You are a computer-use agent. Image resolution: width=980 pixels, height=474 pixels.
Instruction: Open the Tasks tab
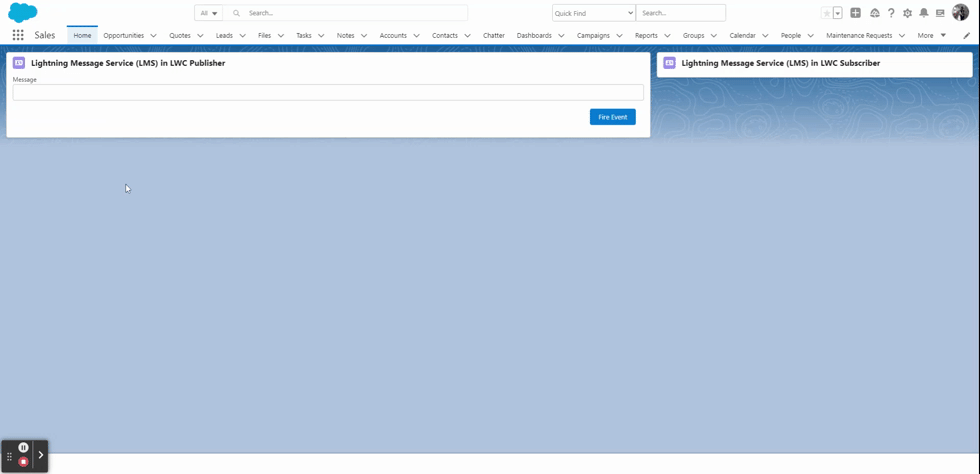point(304,36)
